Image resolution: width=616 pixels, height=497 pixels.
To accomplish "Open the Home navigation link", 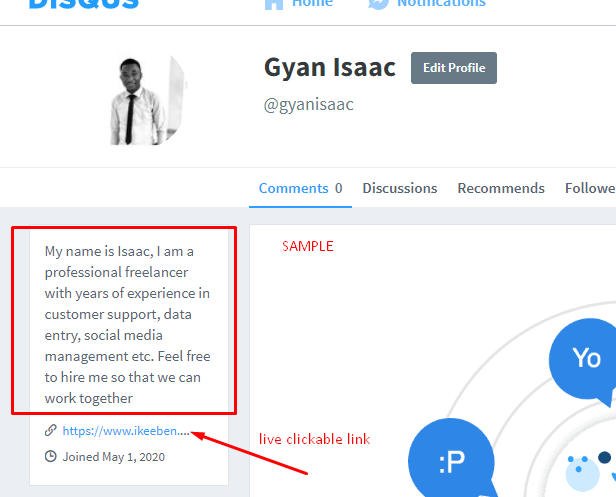I will pos(312,3).
